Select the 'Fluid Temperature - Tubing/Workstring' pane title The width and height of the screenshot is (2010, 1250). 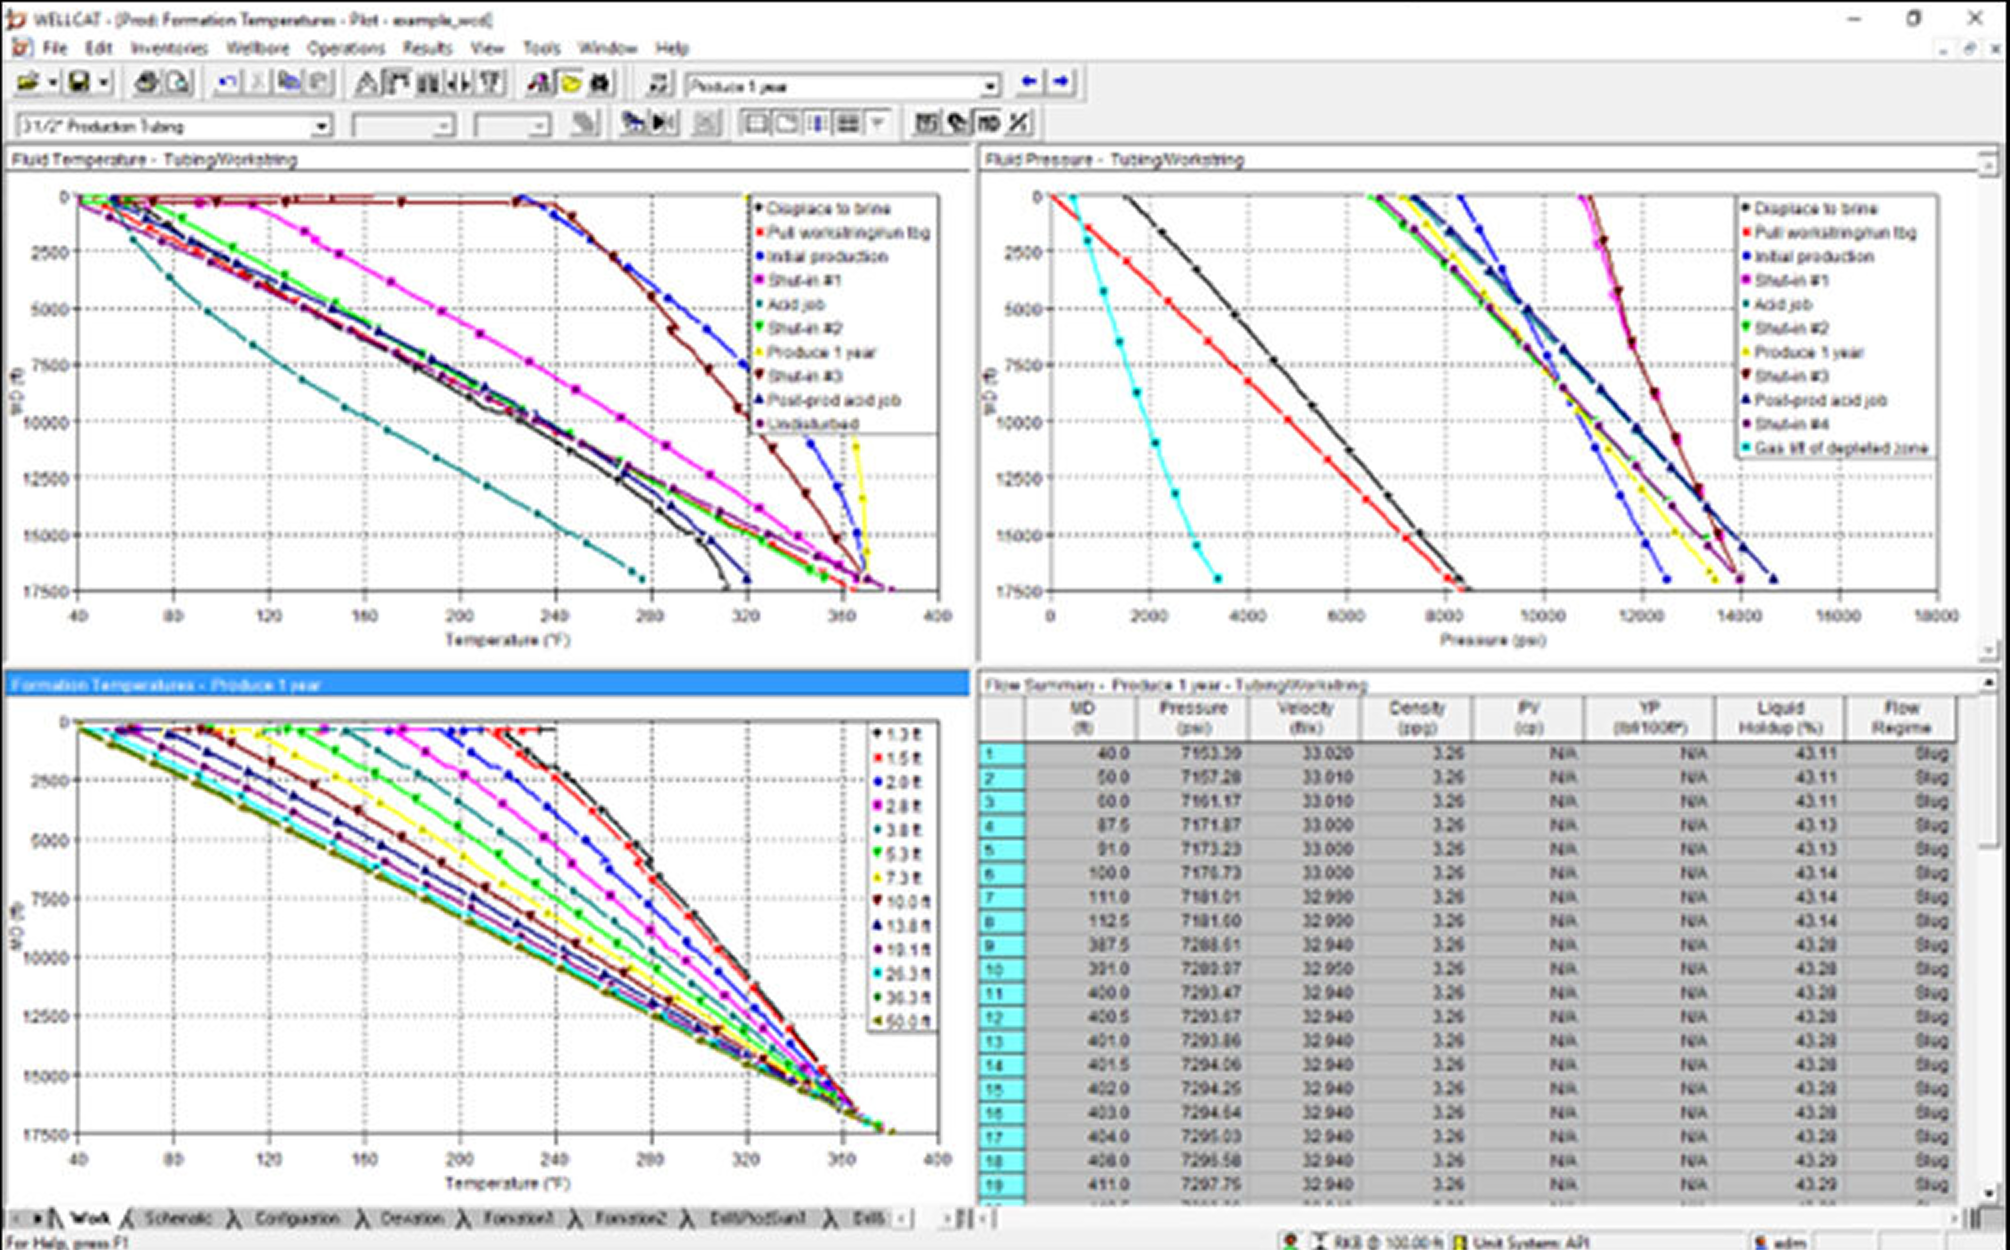pos(487,159)
